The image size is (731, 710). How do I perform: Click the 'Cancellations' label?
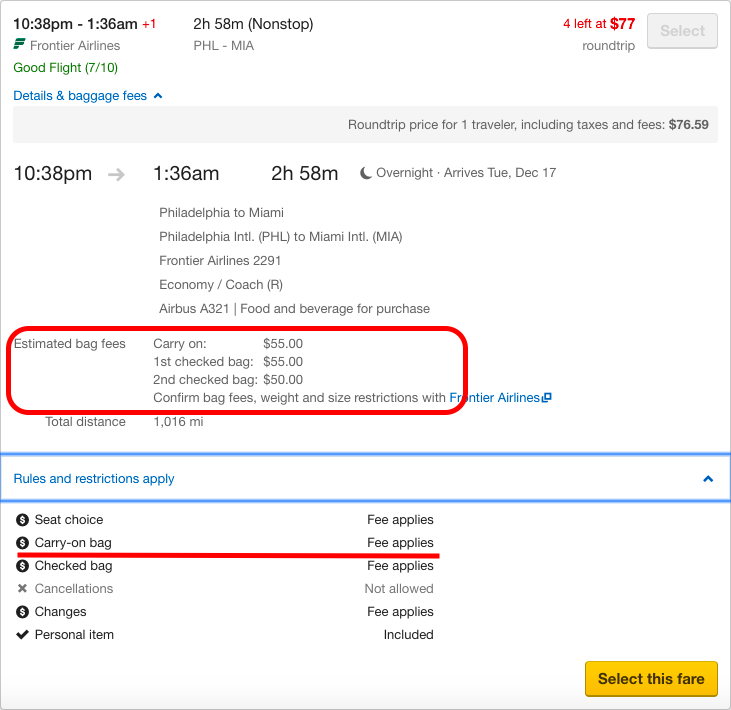coord(74,589)
